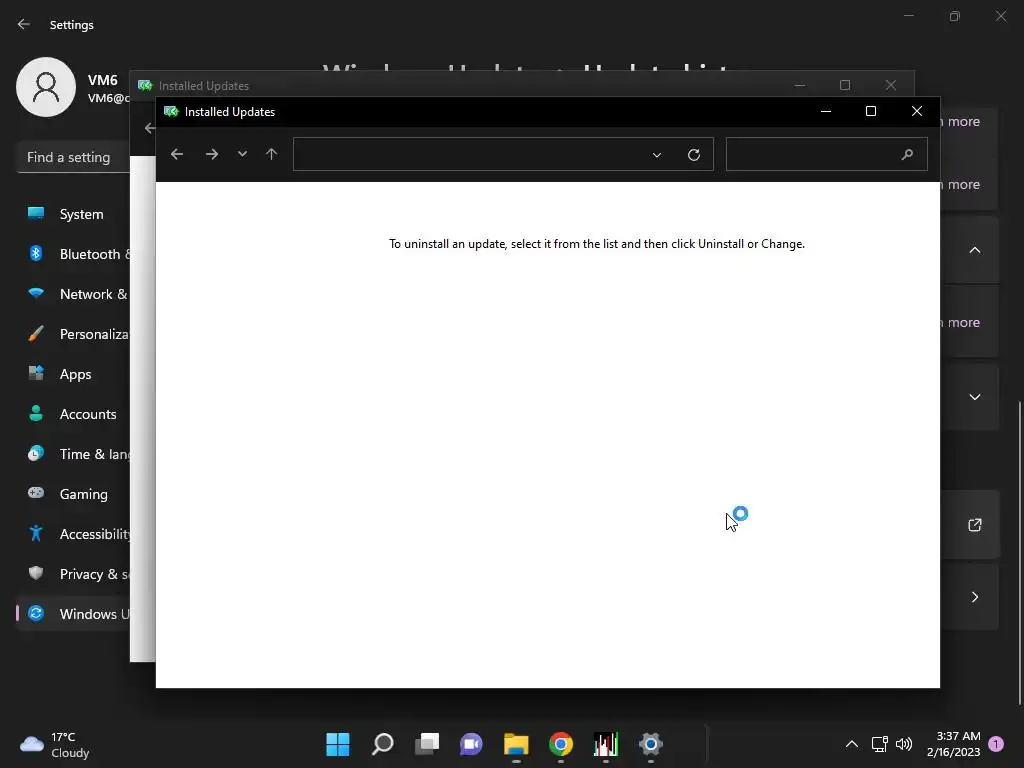Open volume control tray icon
The width and height of the screenshot is (1024, 768).
(x=904, y=744)
